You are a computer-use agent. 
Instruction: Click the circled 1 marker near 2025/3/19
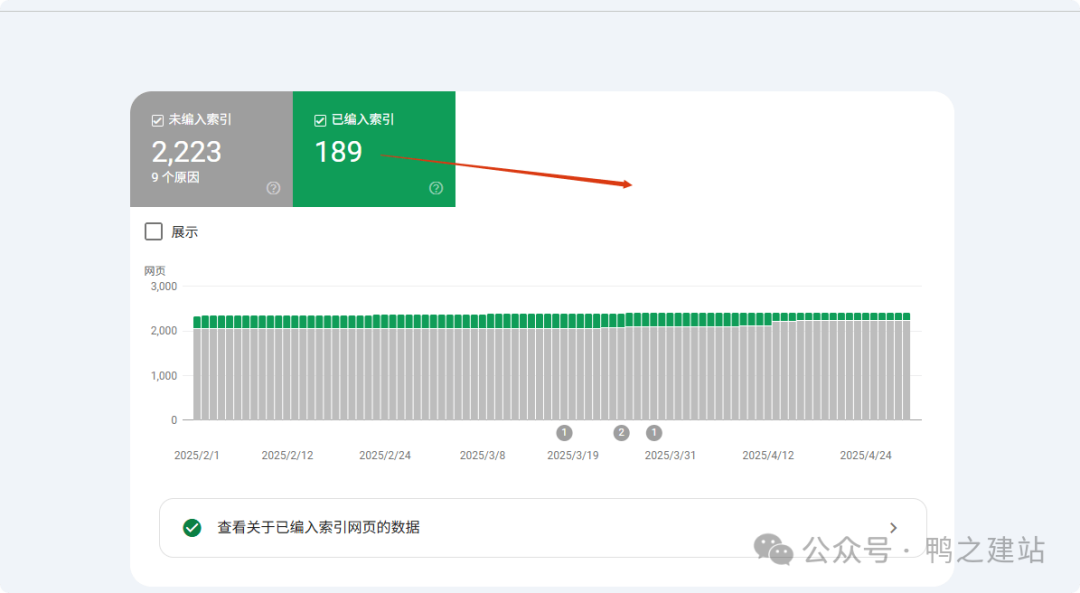(564, 433)
